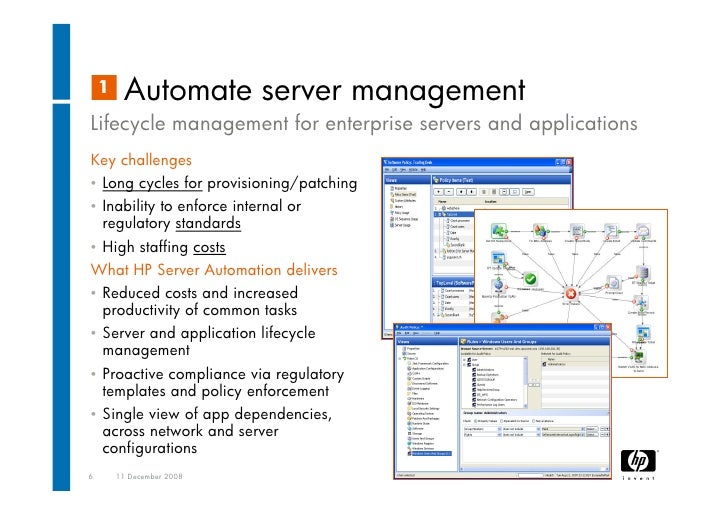Click the '11 December 2008' footer date
This screenshot has height=514, width=728.
(150, 476)
